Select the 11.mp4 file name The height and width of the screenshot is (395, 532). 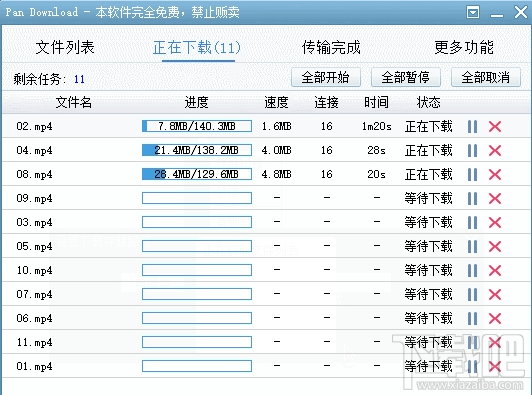pyautogui.click(x=34, y=342)
